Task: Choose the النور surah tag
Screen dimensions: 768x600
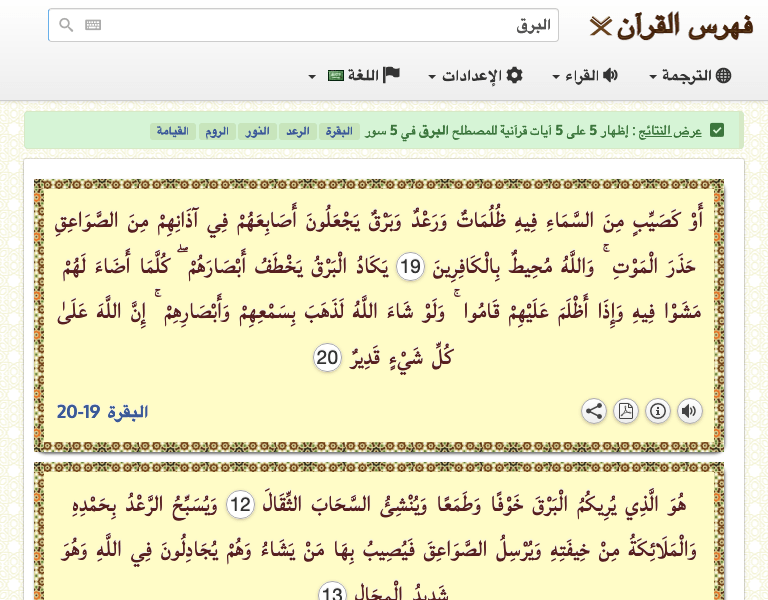Action: coord(257,131)
